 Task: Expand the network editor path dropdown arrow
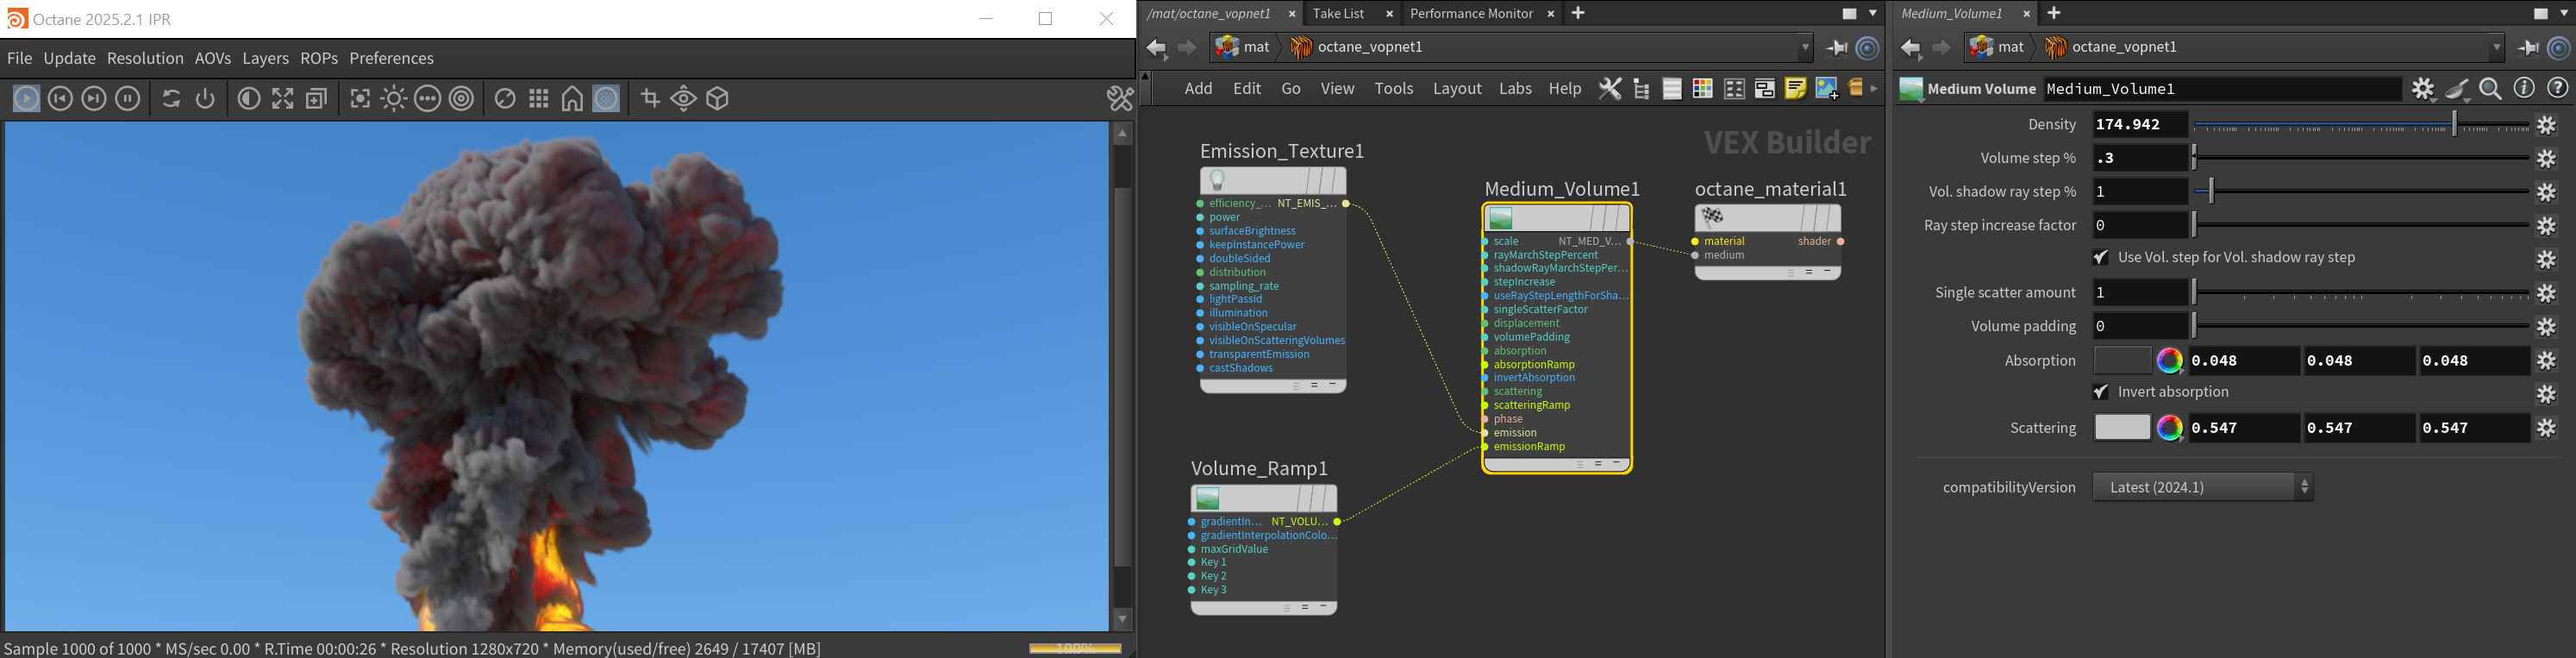tap(1805, 47)
